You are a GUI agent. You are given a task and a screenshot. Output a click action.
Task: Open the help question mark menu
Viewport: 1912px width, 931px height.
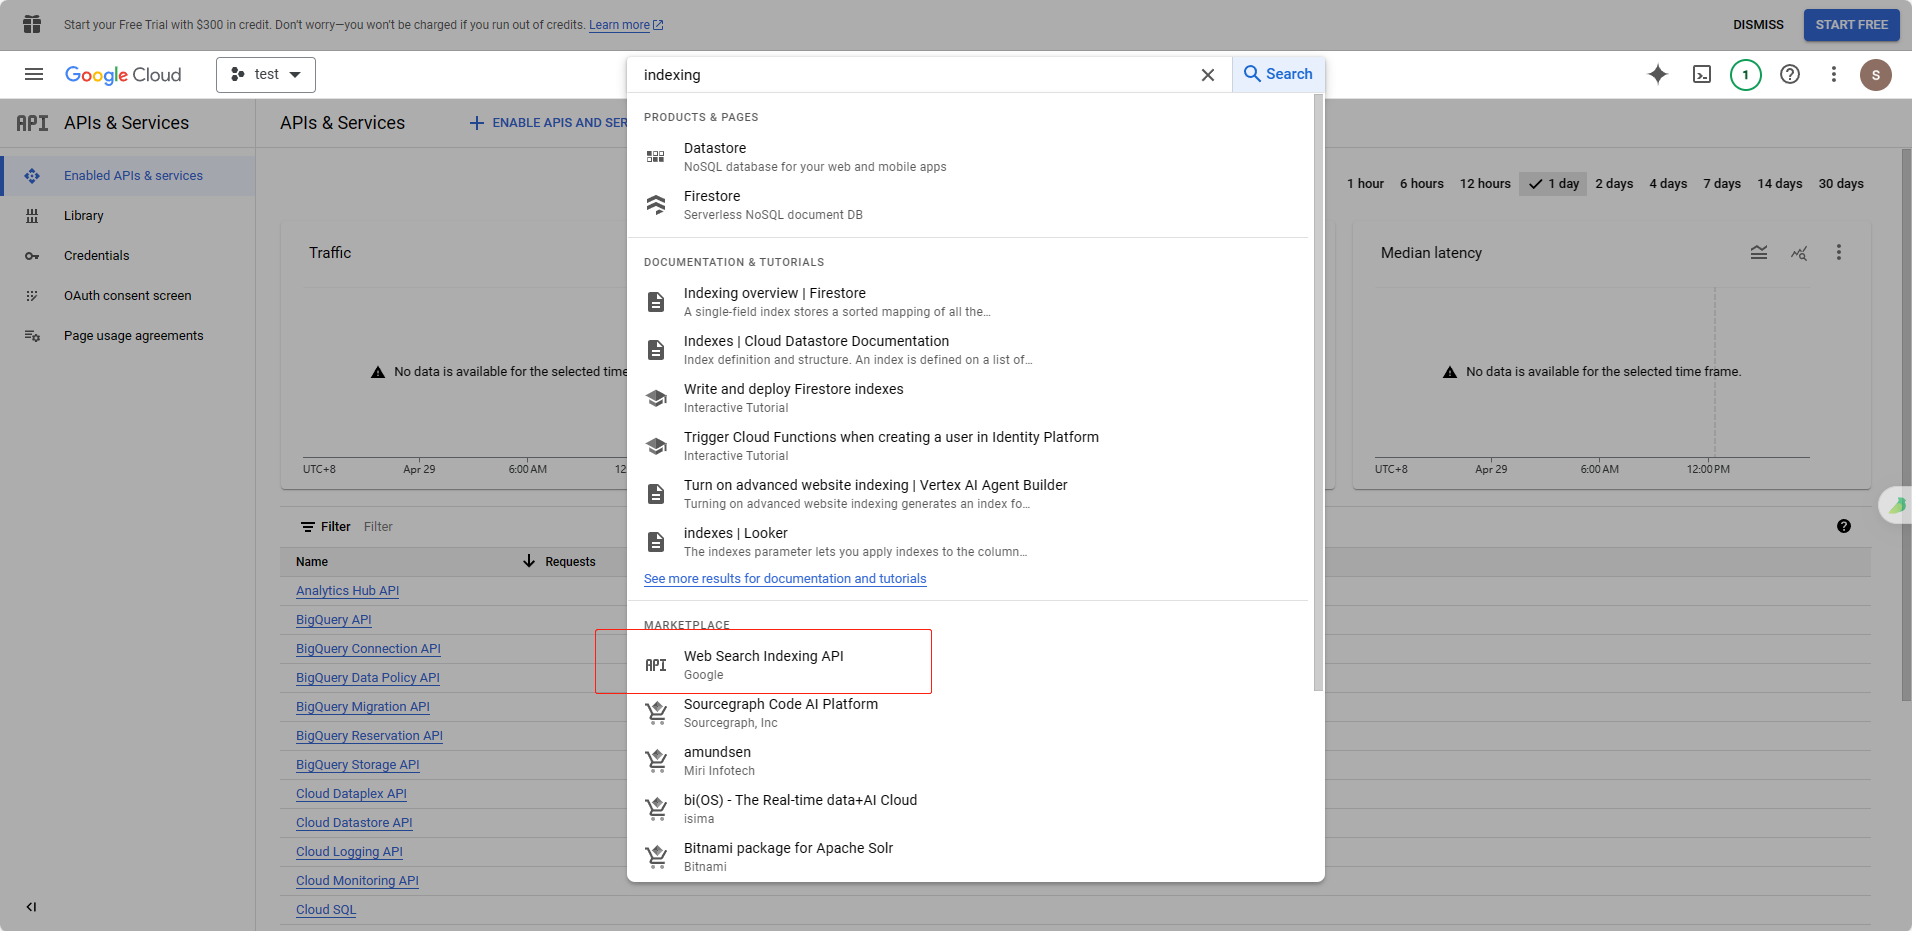click(1790, 74)
